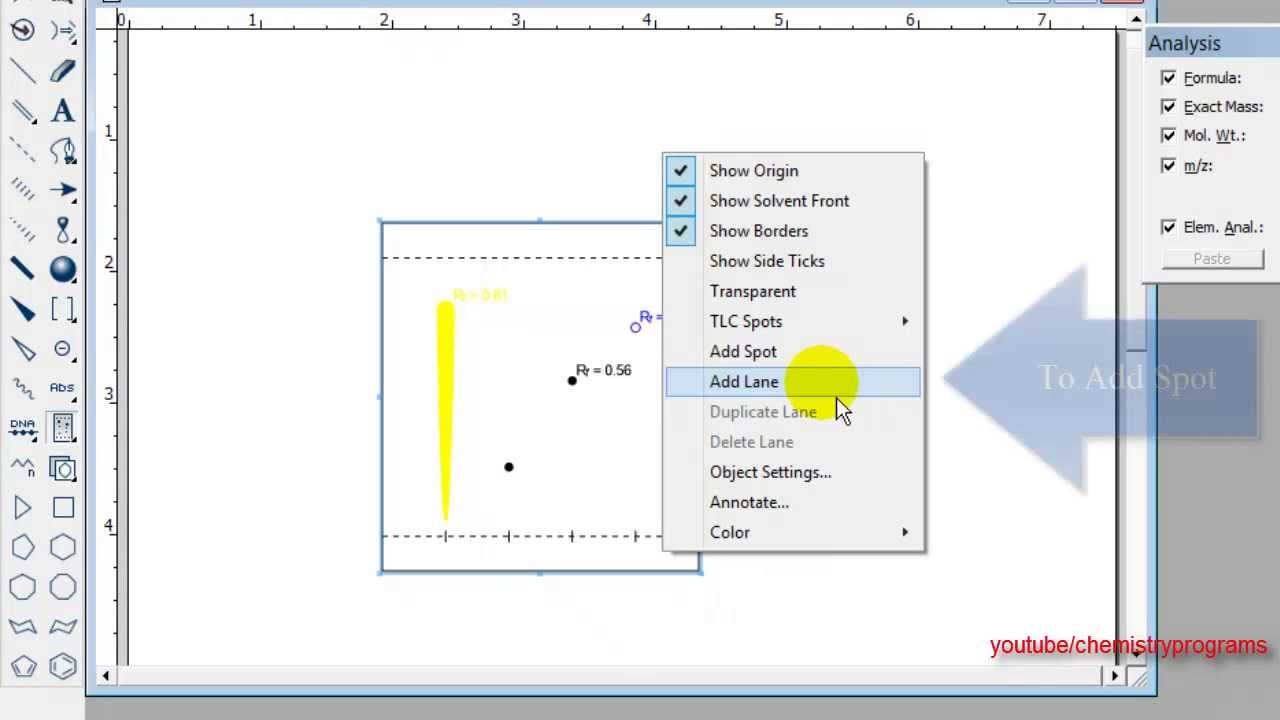
Task: Click the Paste button in Analysis
Action: [x=1212, y=258]
